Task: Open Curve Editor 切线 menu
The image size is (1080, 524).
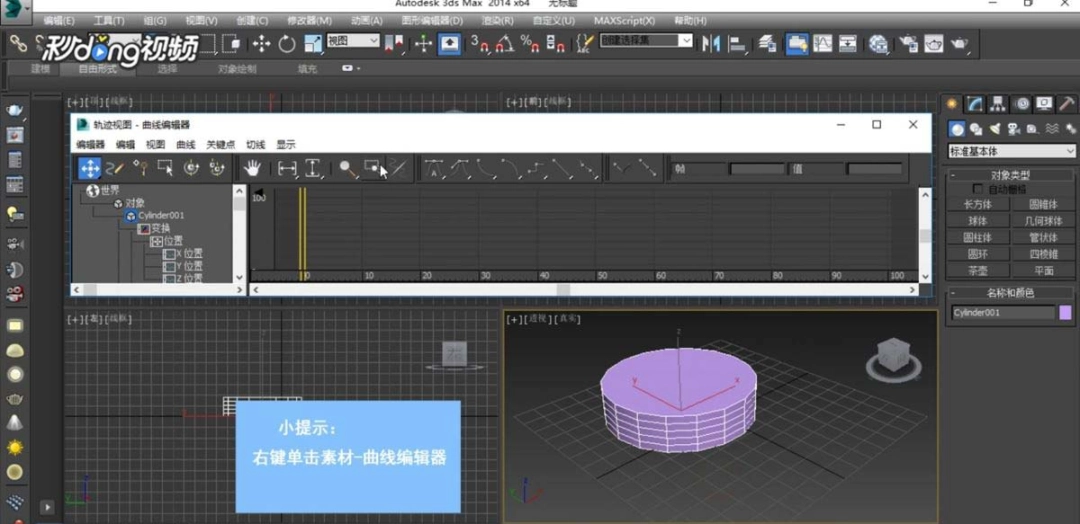Action: 256,145
